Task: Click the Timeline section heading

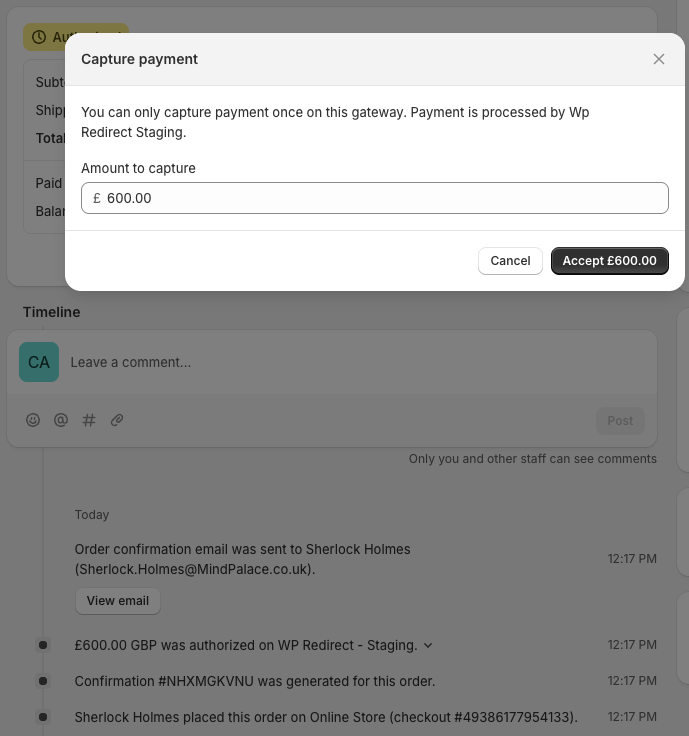Action: (52, 312)
